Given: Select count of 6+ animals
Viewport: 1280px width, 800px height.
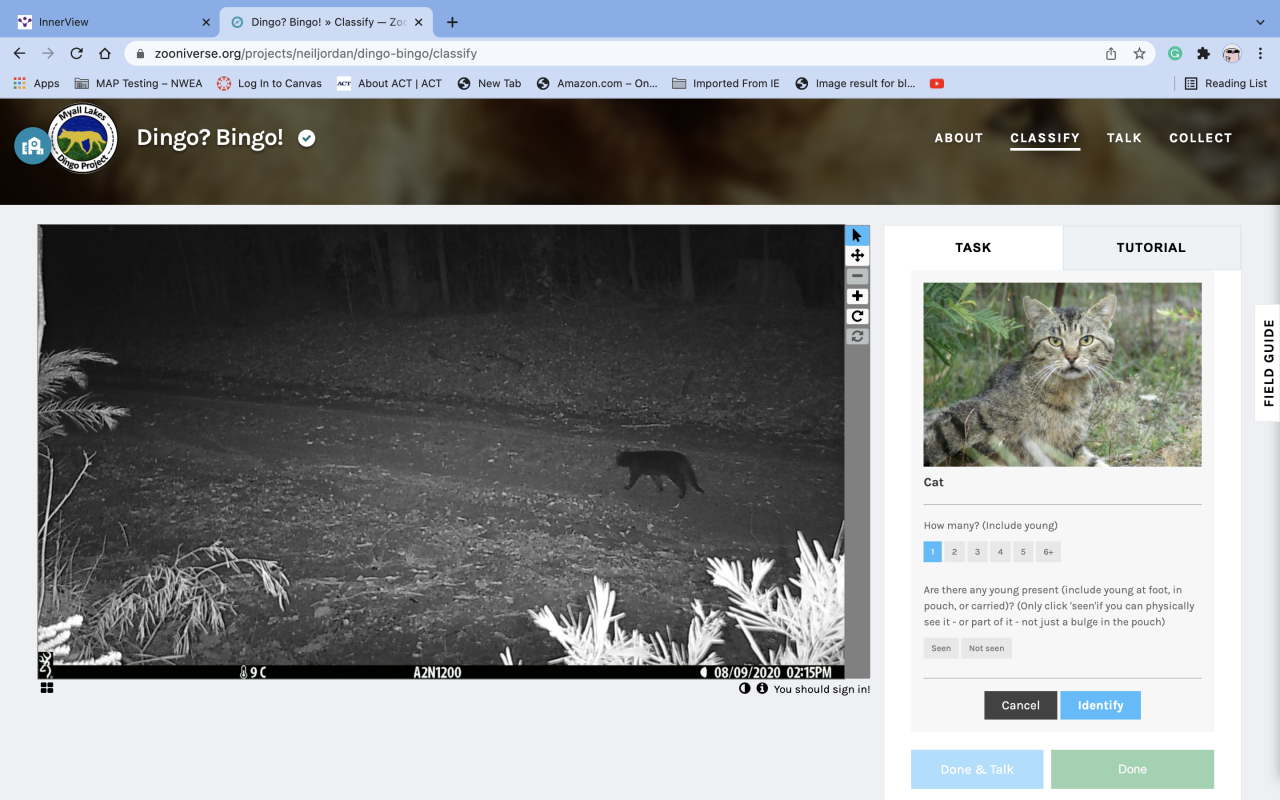Looking at the screenshot, I should pyautogui.click(x=1048, y=552).
